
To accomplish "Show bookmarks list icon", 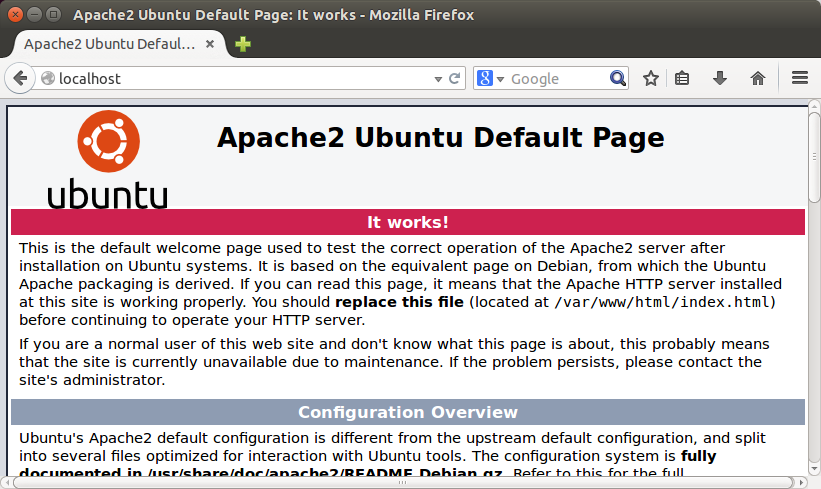I will pos(682,79).
